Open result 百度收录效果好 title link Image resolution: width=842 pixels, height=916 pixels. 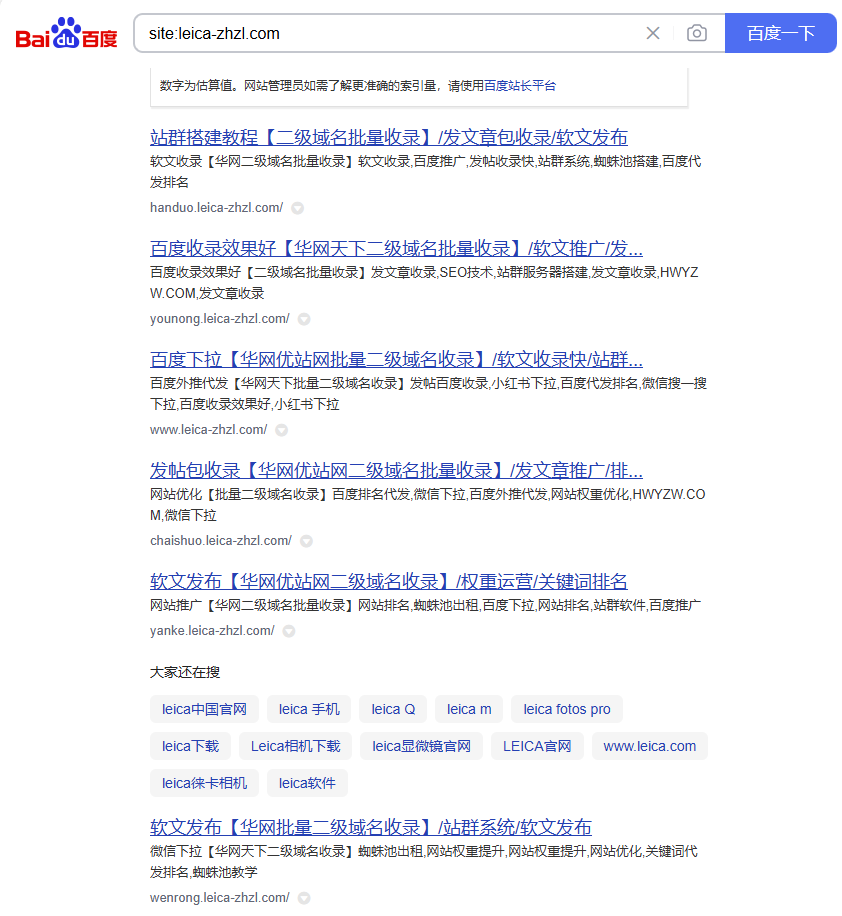[x=396, y=248]
